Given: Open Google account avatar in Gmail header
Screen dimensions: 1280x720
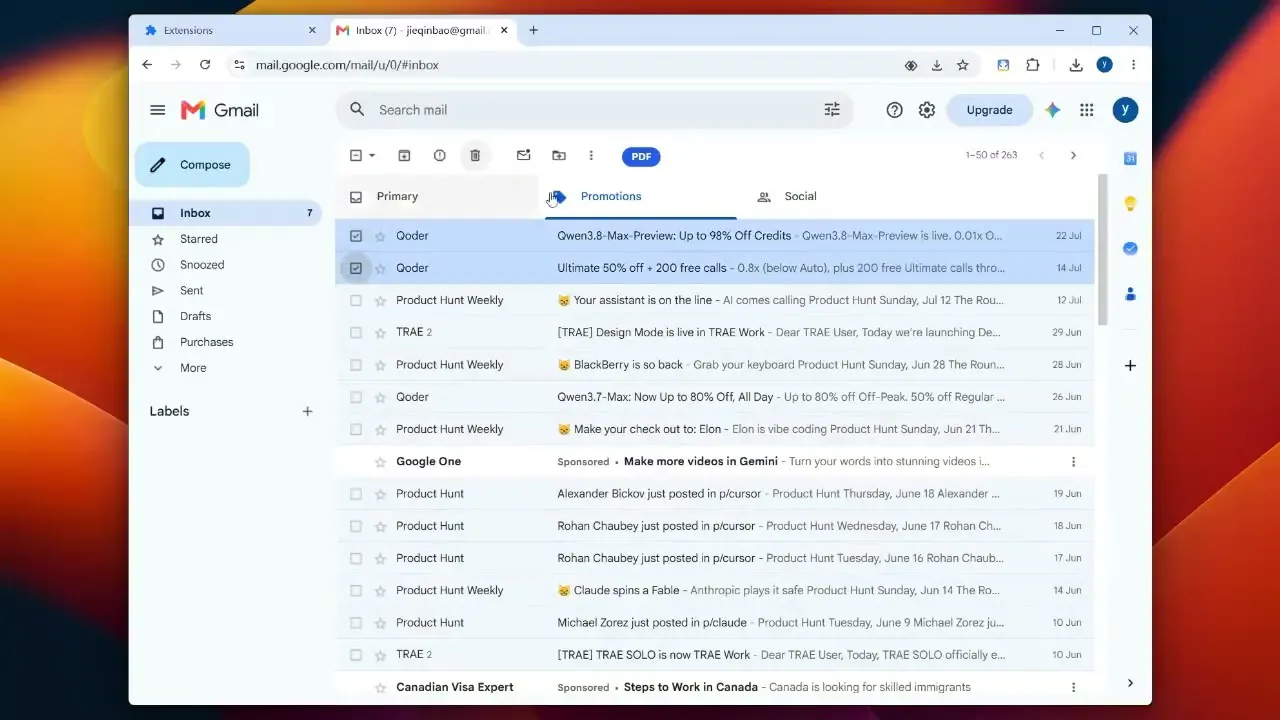Looking at the screenshot, I should 1125,110.
